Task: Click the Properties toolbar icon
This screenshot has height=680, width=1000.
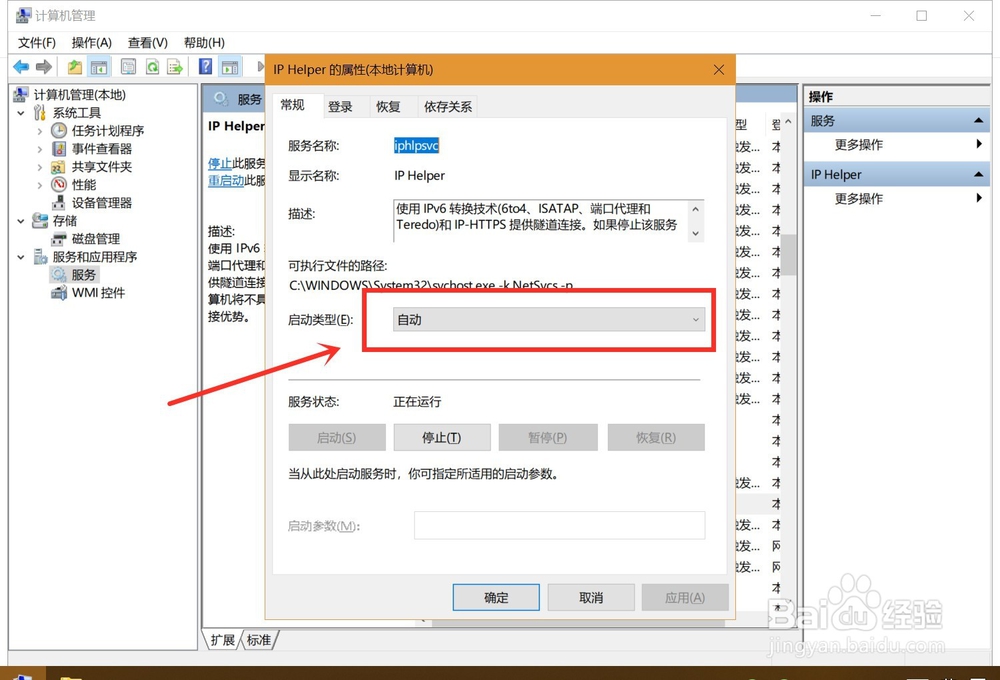Action: (x=128, y=66)
